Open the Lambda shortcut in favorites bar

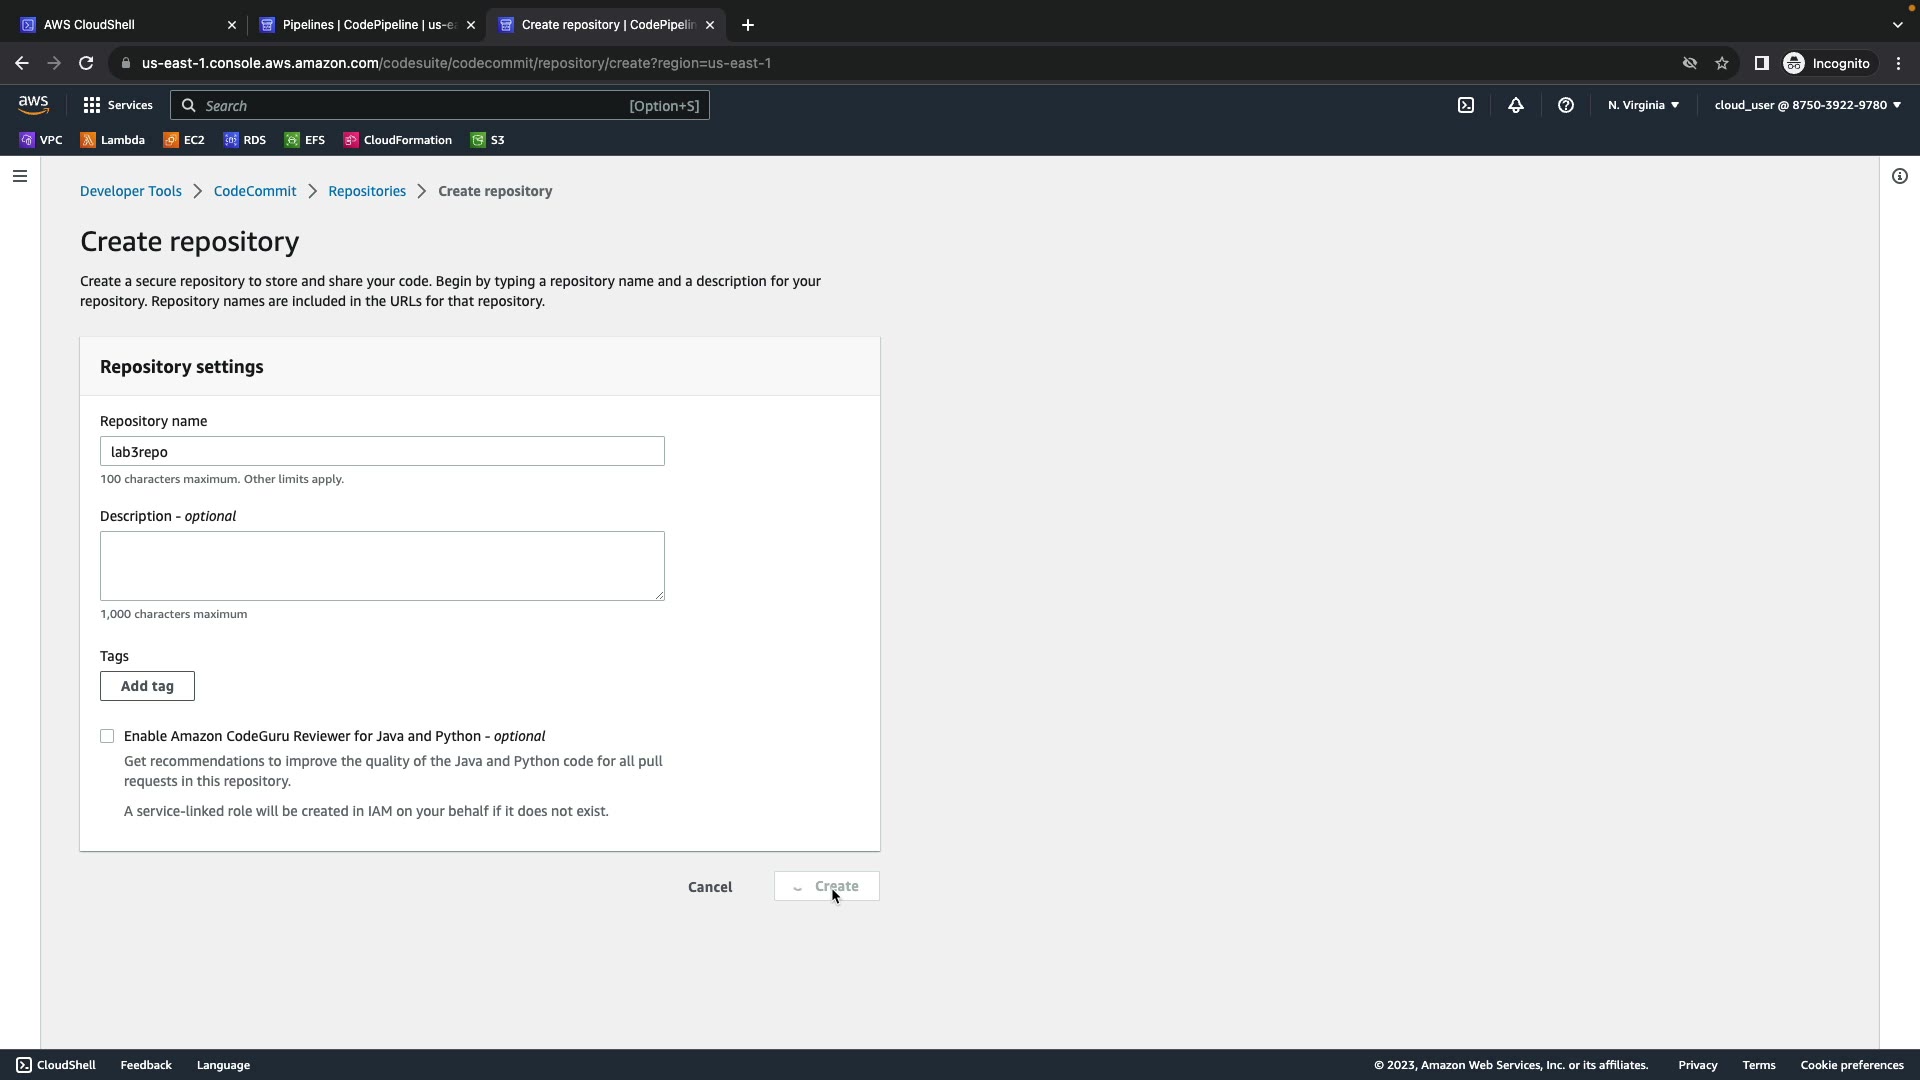pos(113,140)
